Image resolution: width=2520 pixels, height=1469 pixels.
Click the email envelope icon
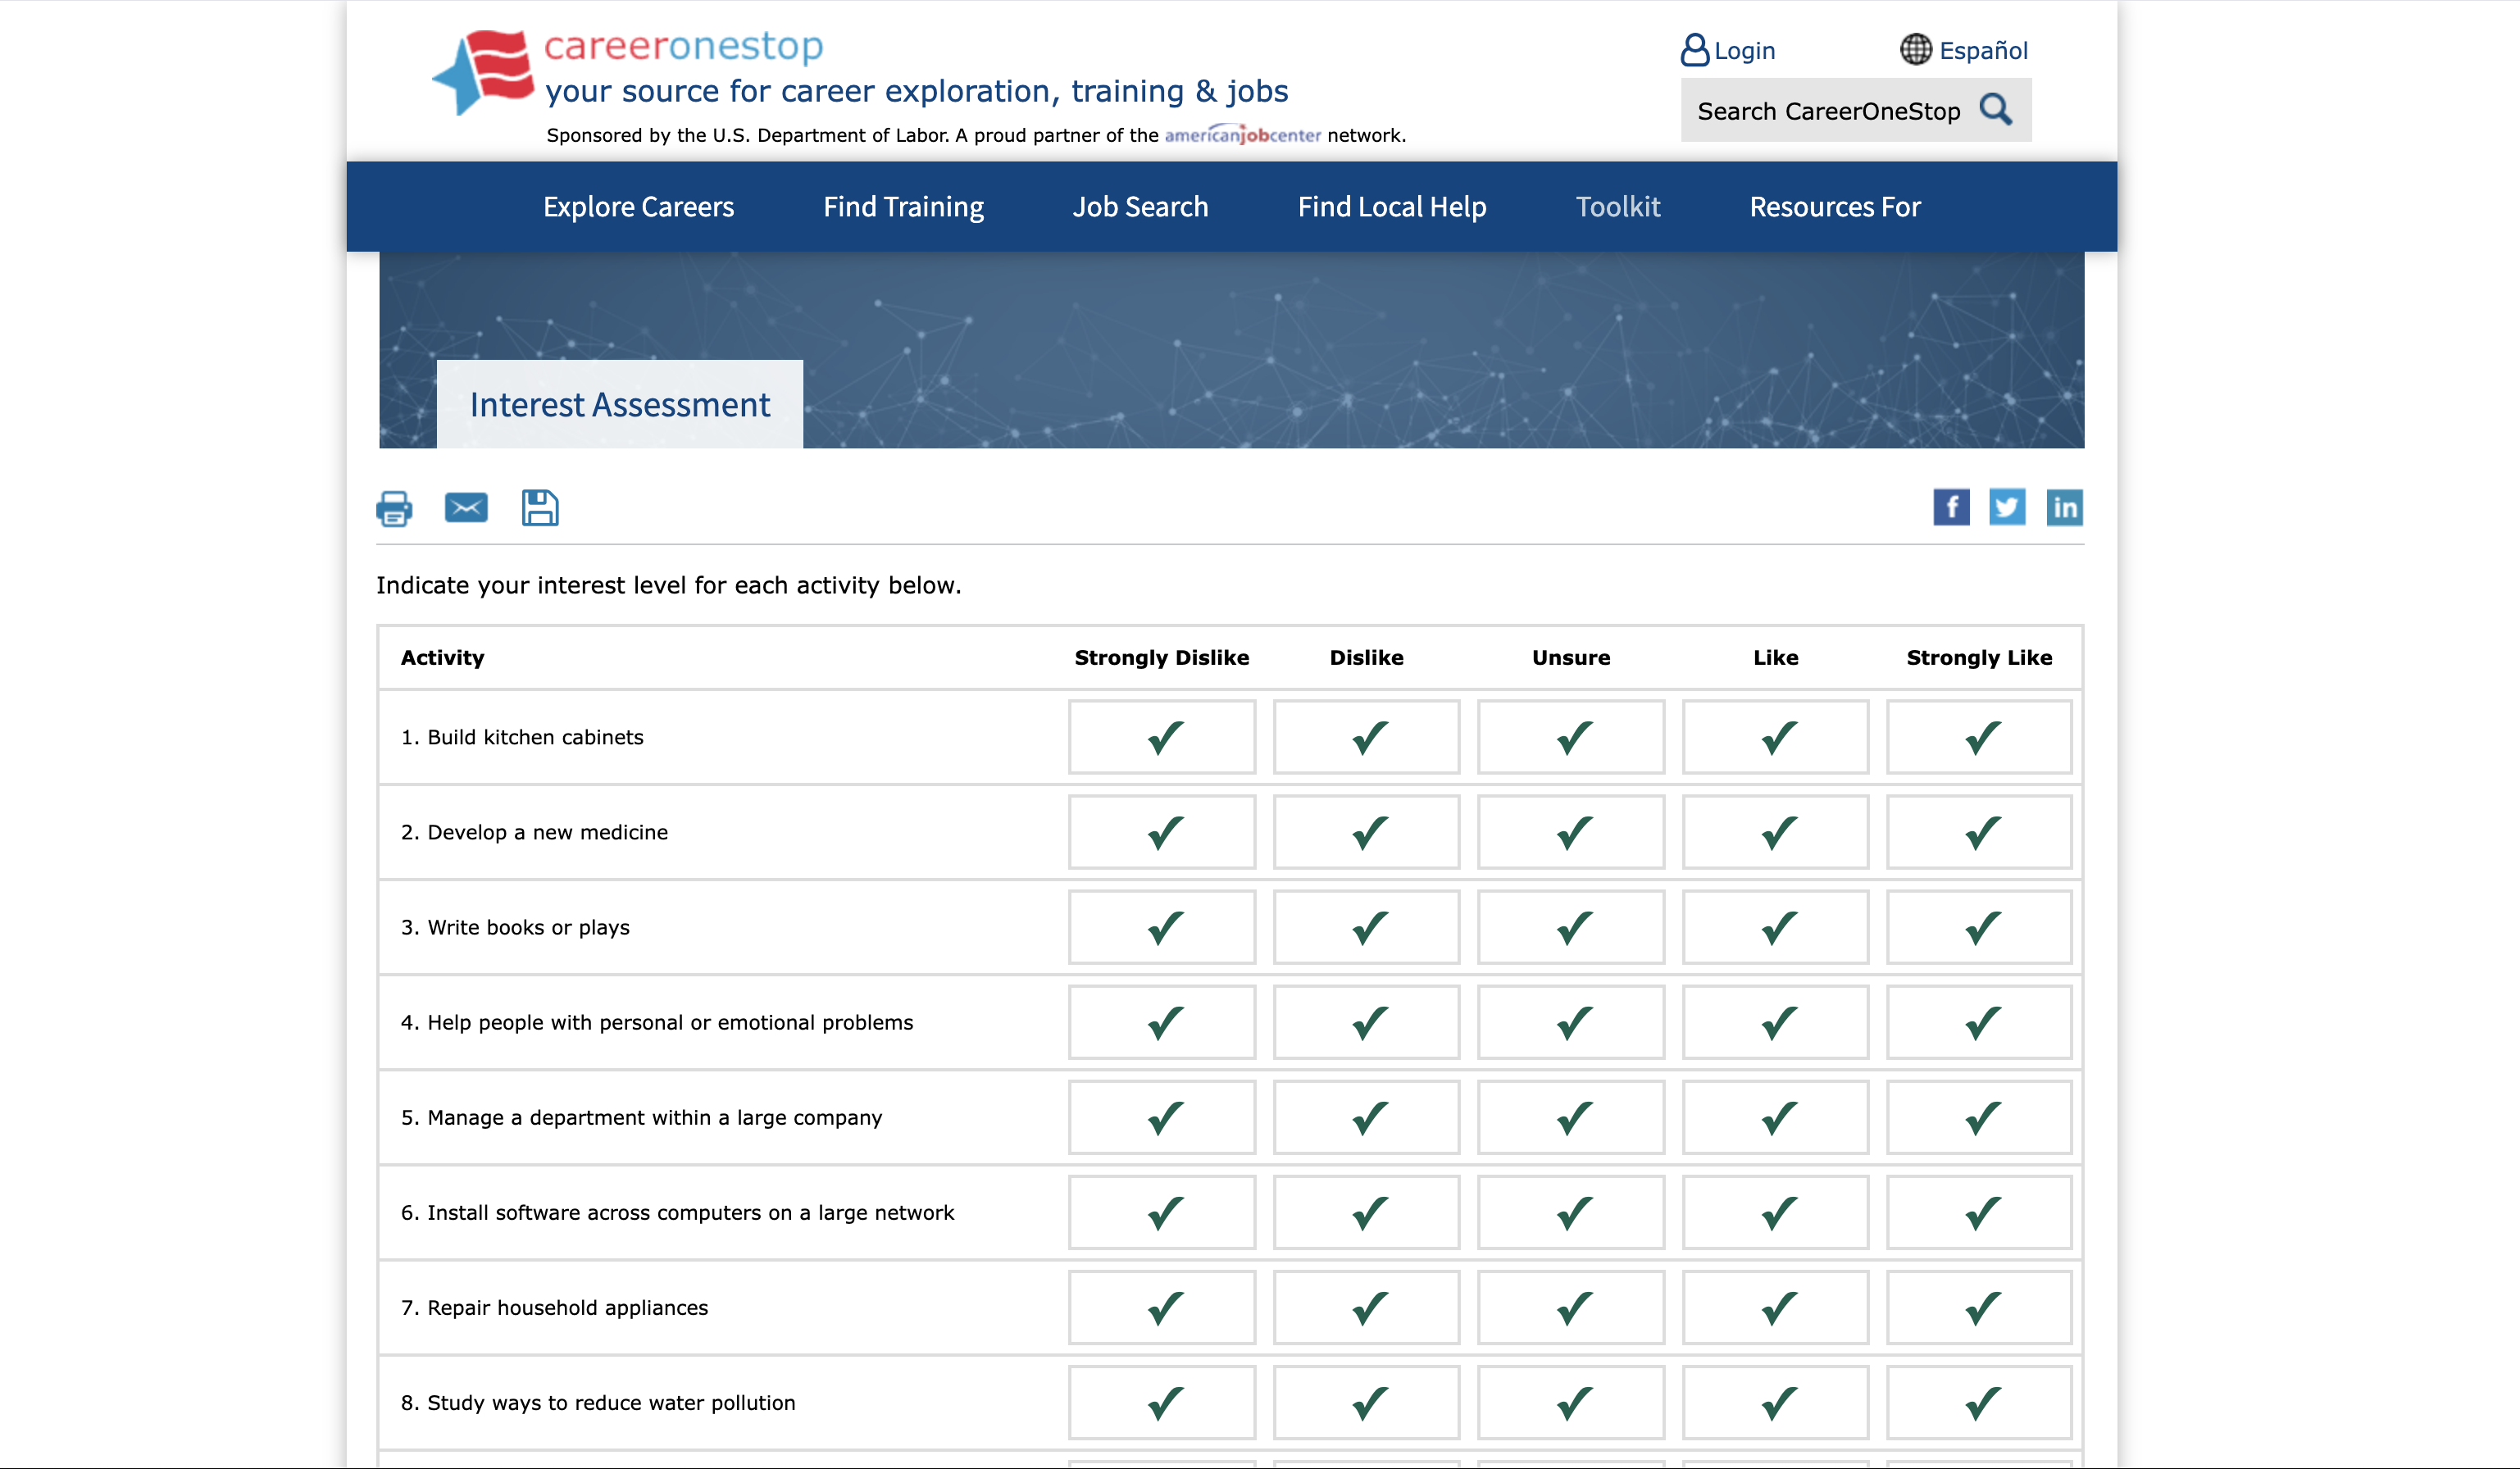(466, 508)
